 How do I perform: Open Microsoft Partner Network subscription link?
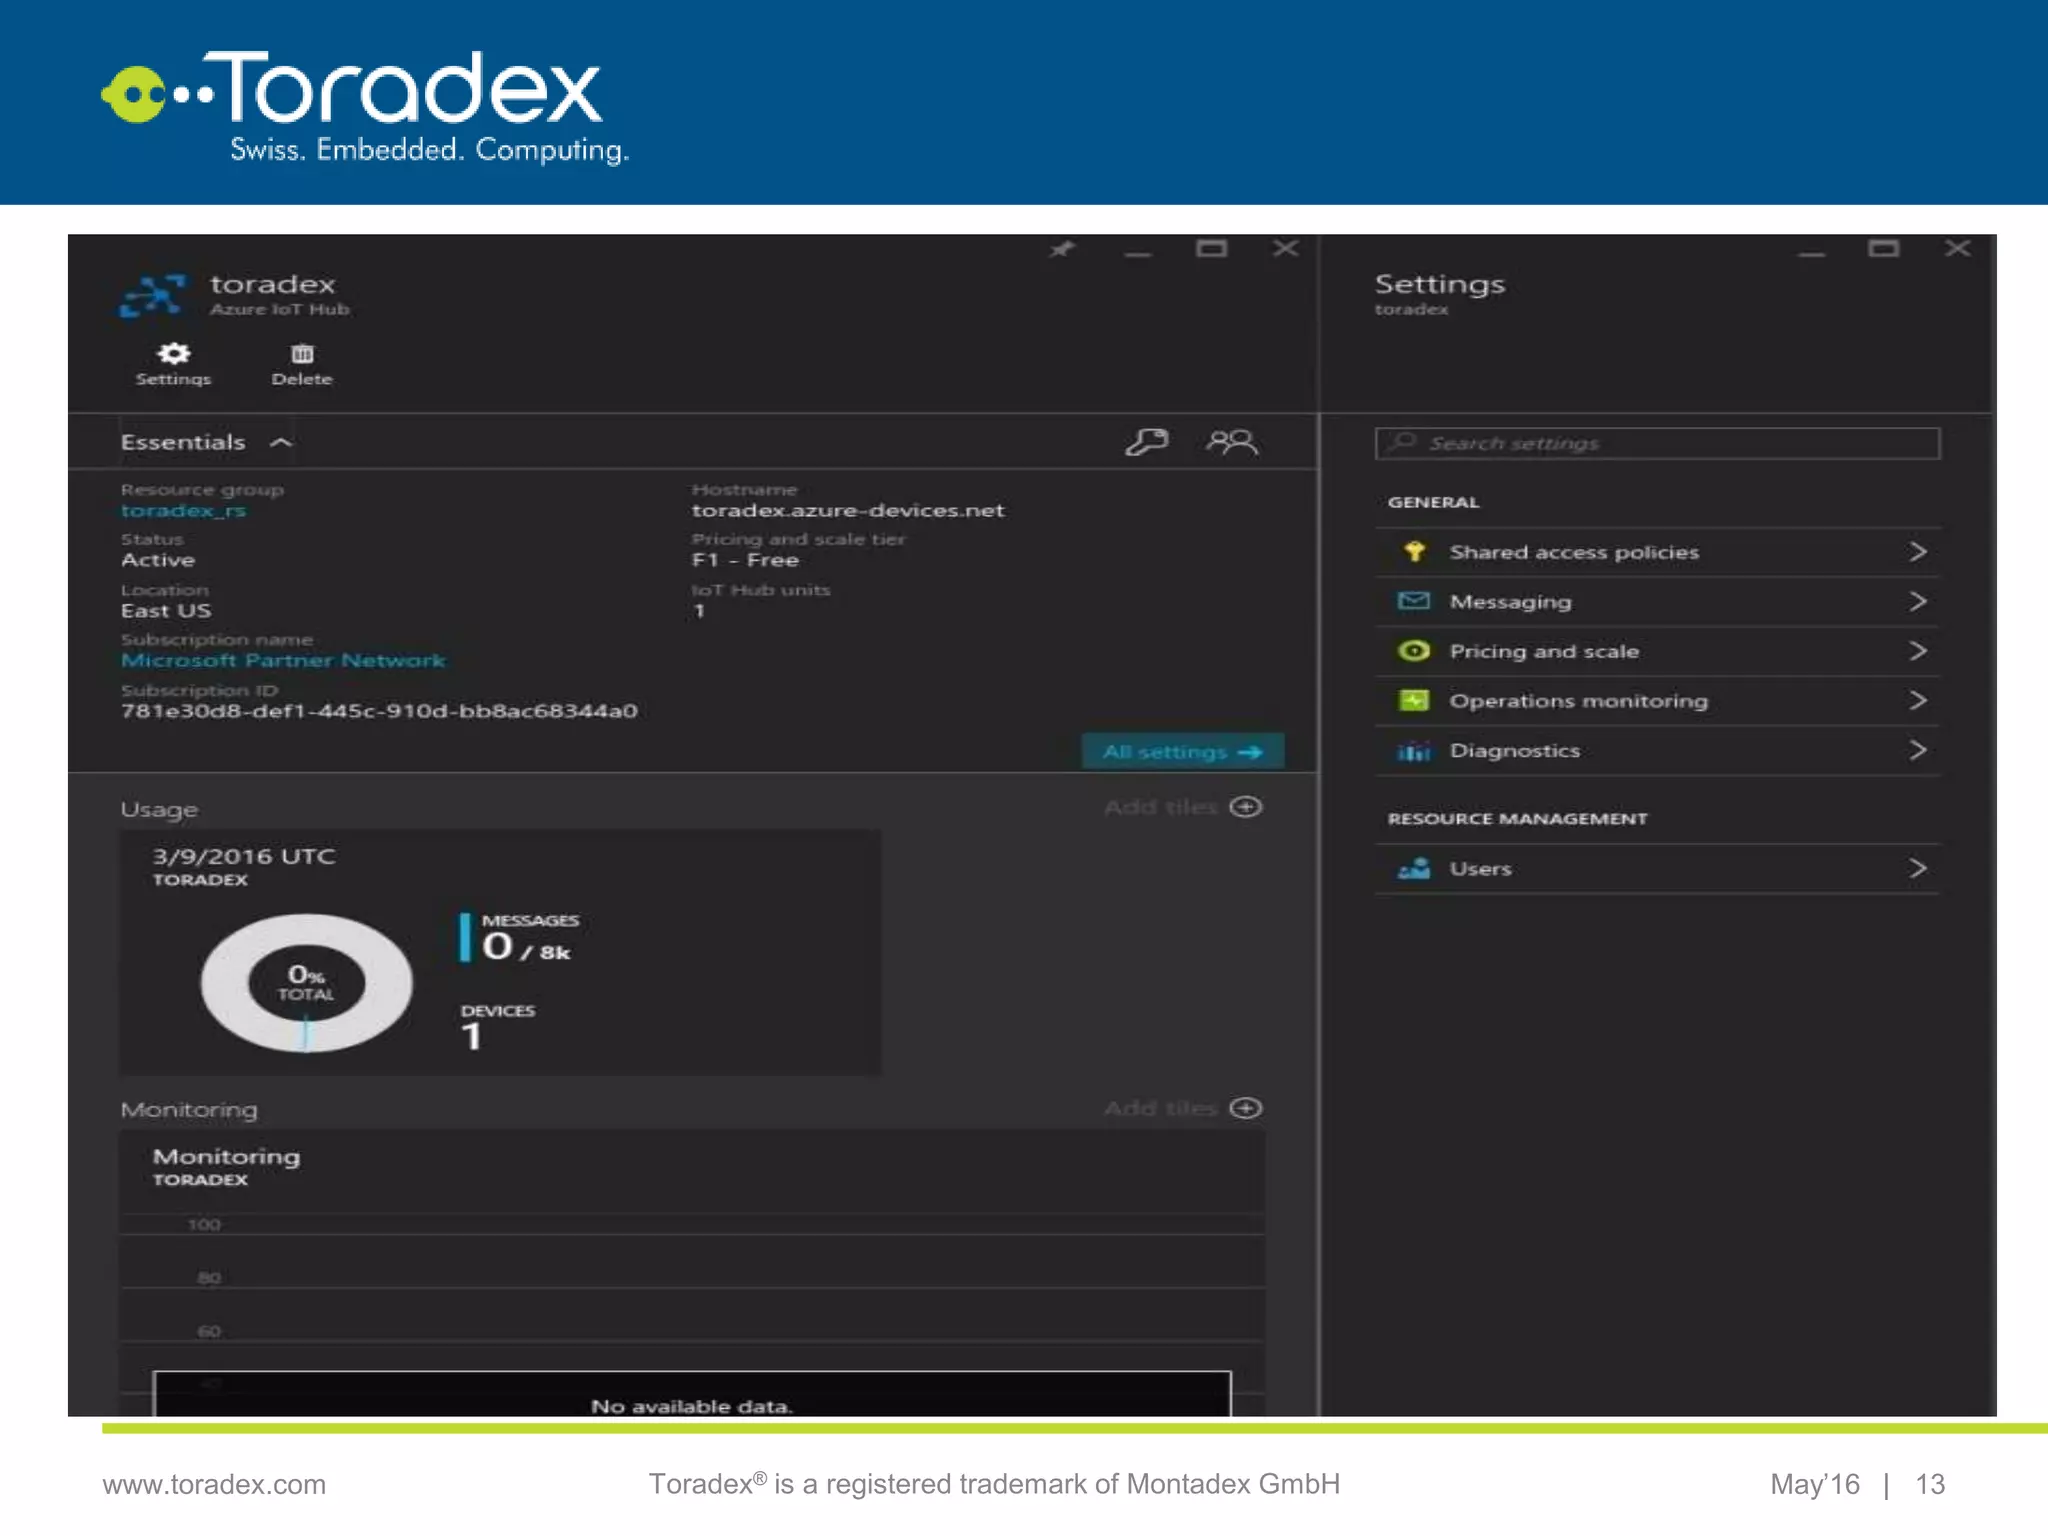(x=283, y=660)
